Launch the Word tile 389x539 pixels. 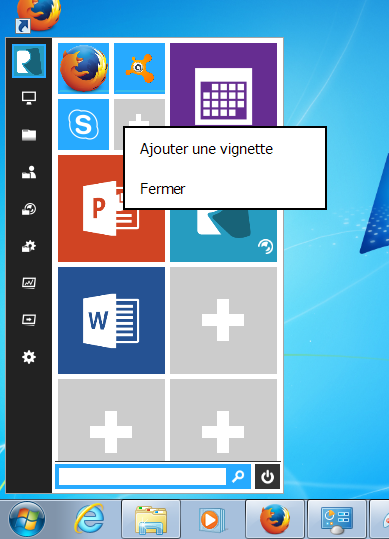111,320
